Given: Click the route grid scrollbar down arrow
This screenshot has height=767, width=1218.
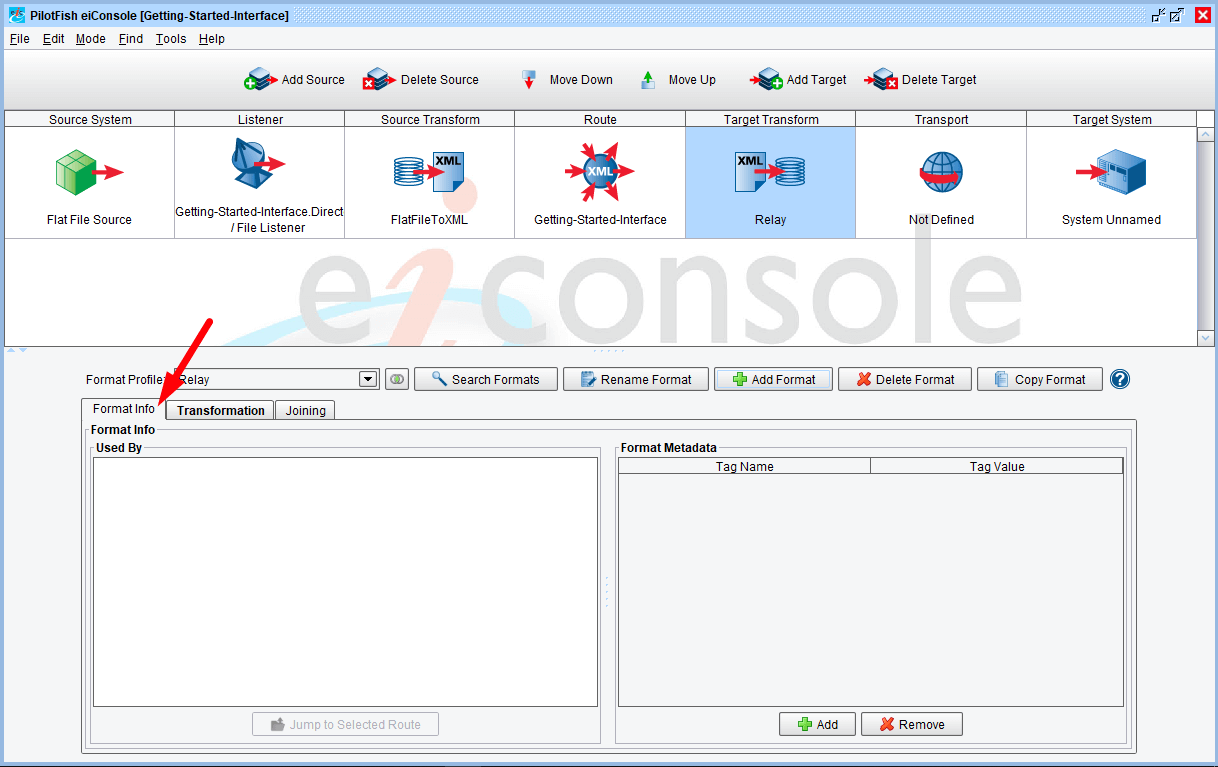Looking at the screenshot, I should tap(1206, 338).
